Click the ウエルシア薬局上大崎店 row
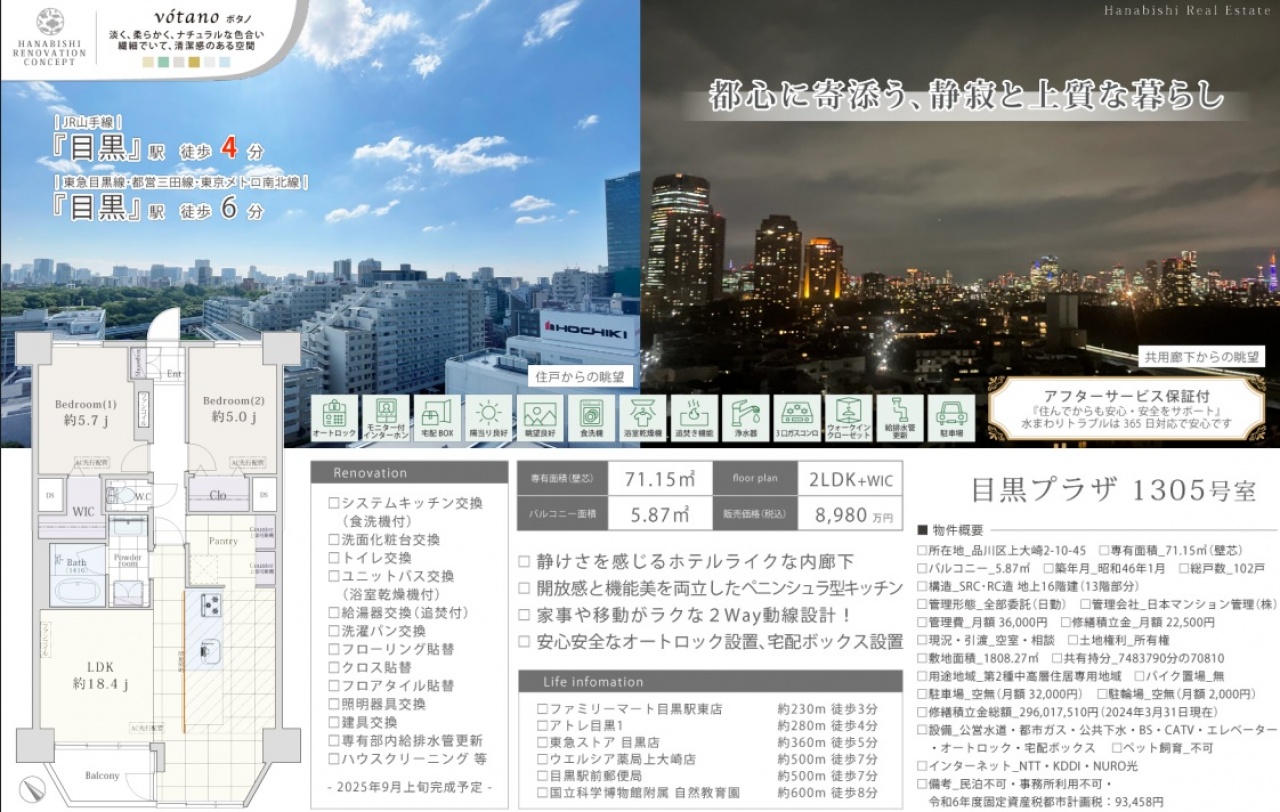 click(707, 759)
